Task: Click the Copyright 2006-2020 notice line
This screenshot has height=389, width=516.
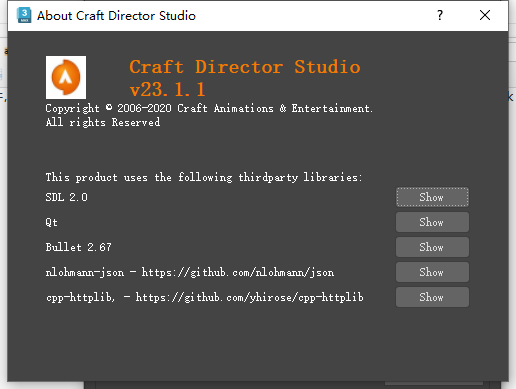Action: 209,108
